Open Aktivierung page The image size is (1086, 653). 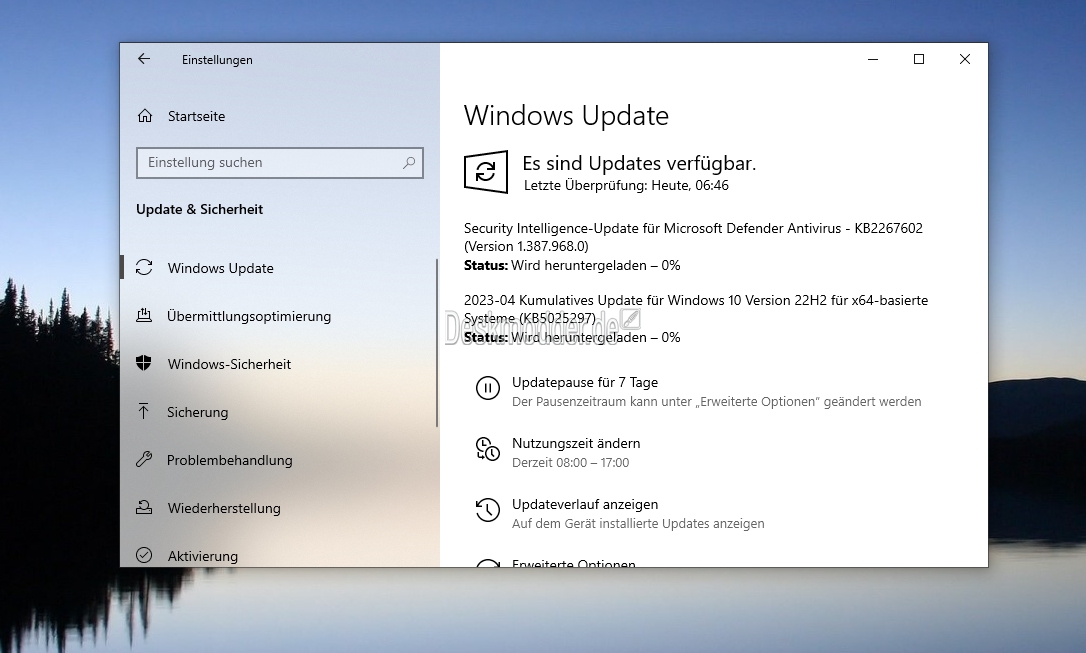(202, 556)
